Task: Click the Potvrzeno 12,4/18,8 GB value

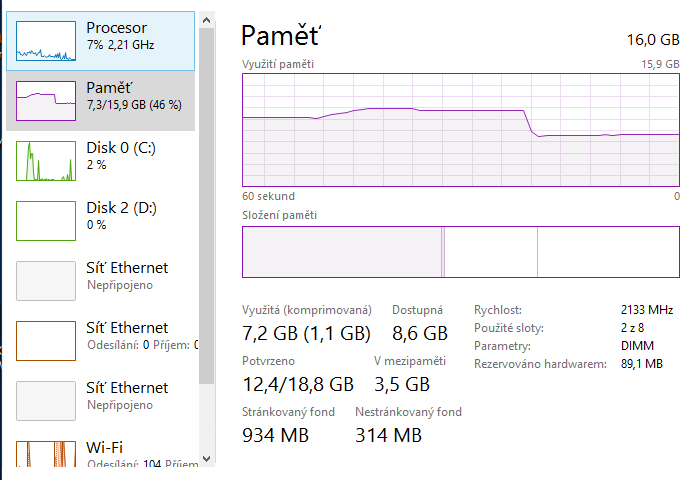Action: (298, 384)
